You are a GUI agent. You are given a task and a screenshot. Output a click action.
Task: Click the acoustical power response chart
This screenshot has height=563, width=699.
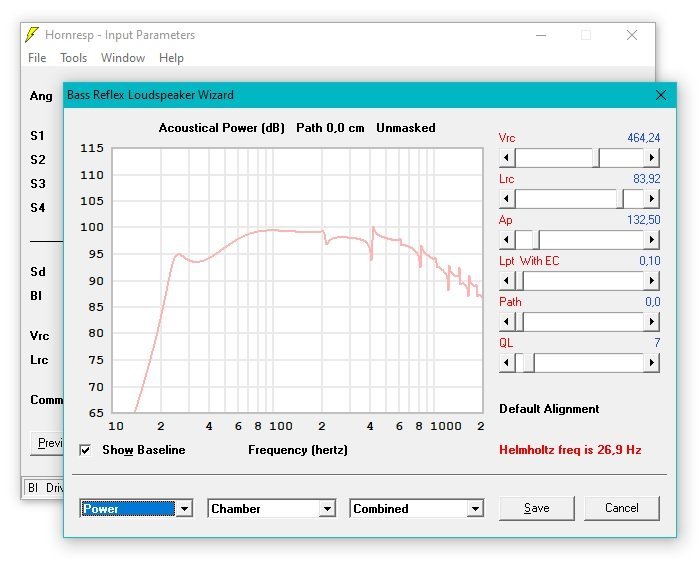click(x=297, y=280)
